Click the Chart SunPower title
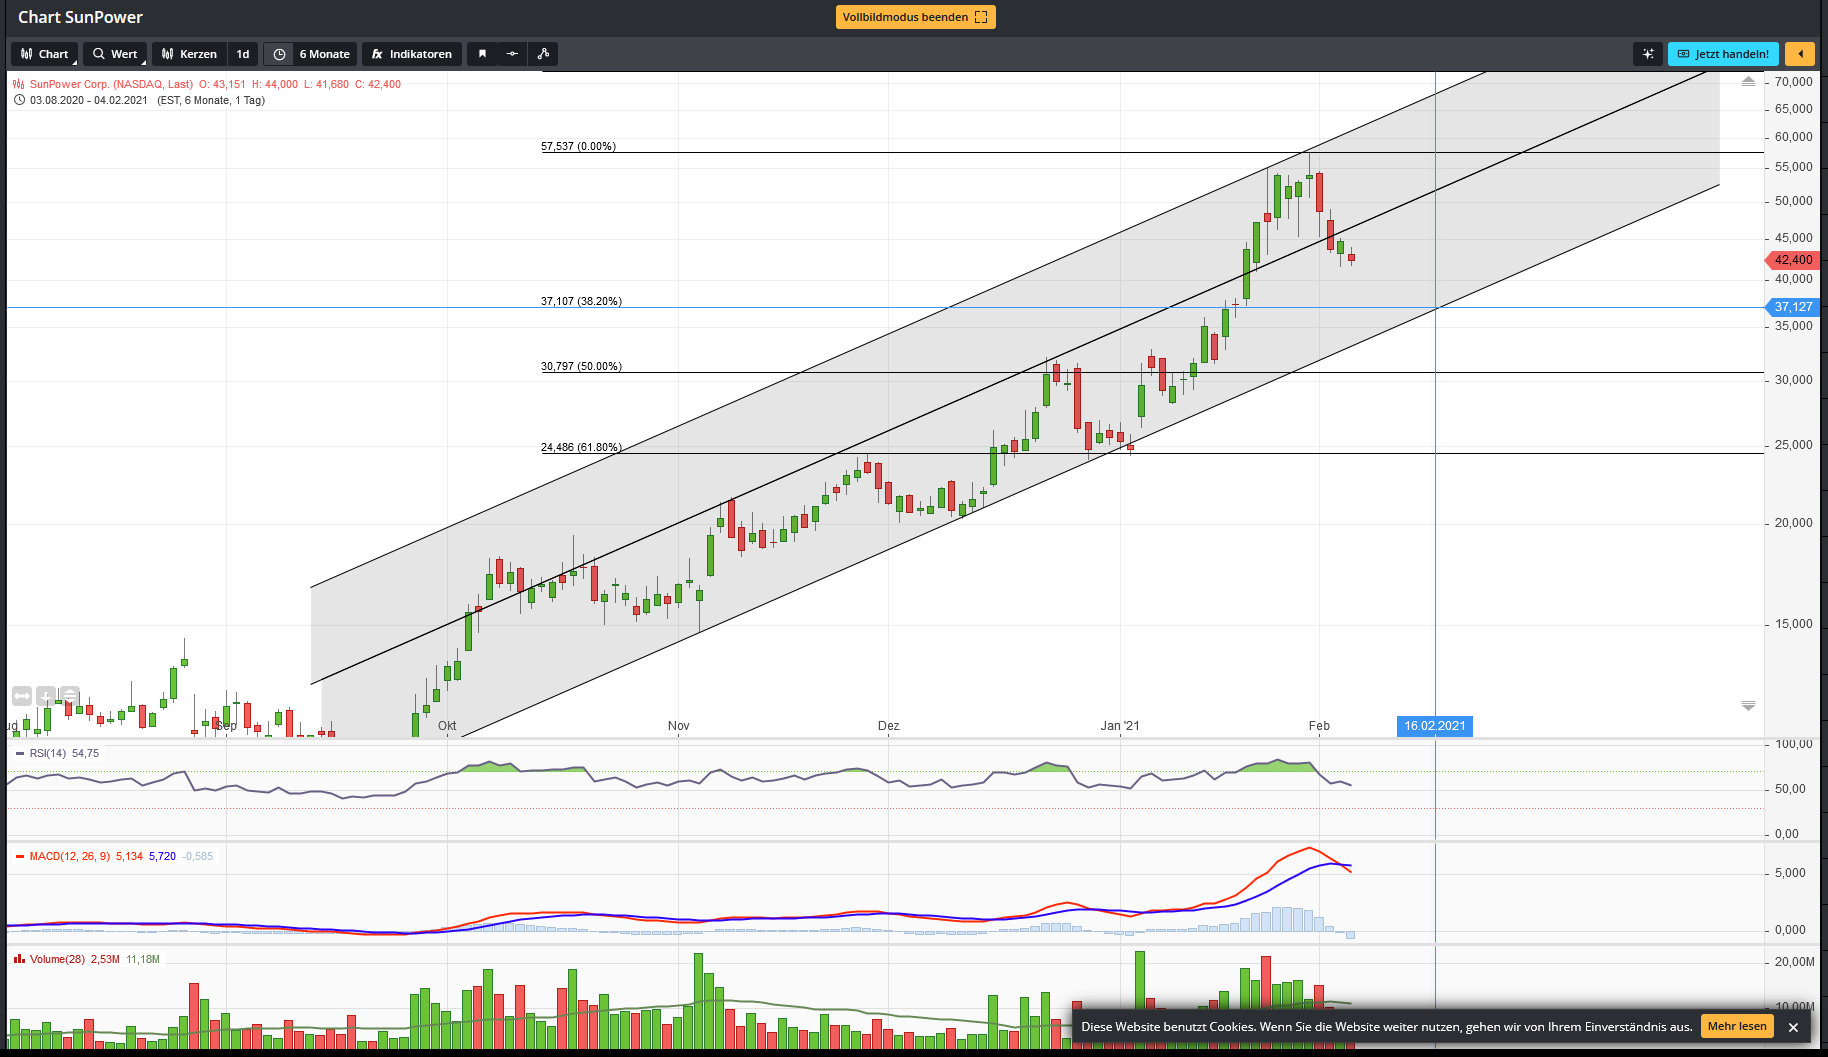This screenshot has width=1828, height=1057. coord(80,17)
